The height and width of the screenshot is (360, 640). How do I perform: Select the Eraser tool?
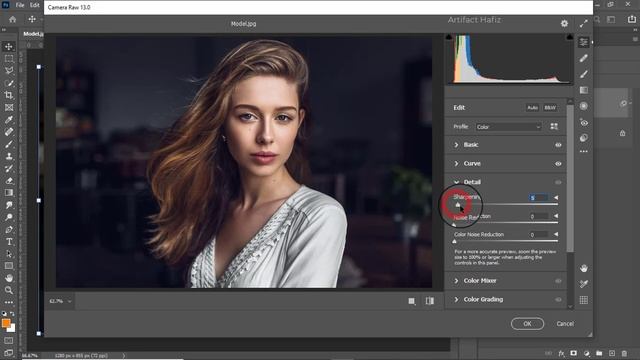[9, 181]
